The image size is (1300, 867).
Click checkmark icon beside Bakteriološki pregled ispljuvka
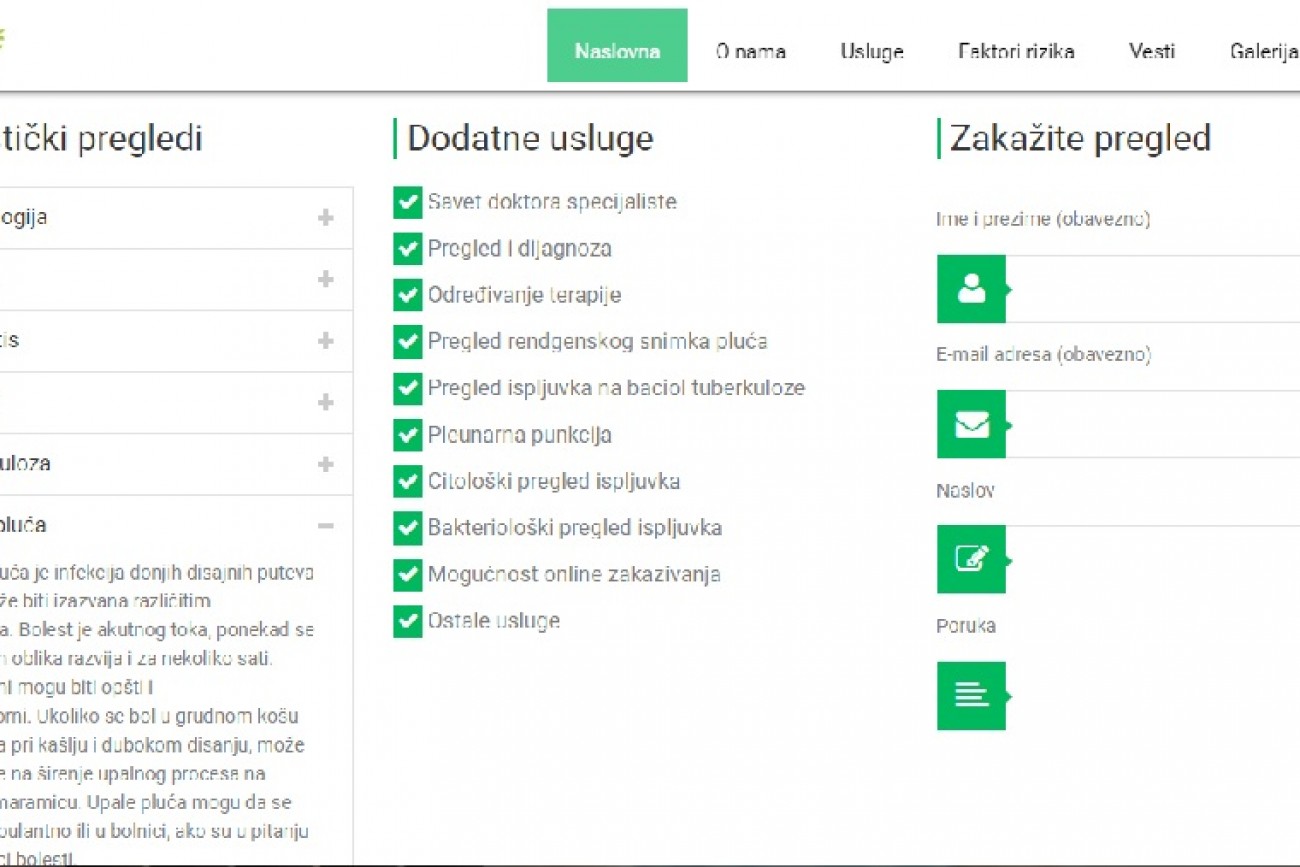408,528
